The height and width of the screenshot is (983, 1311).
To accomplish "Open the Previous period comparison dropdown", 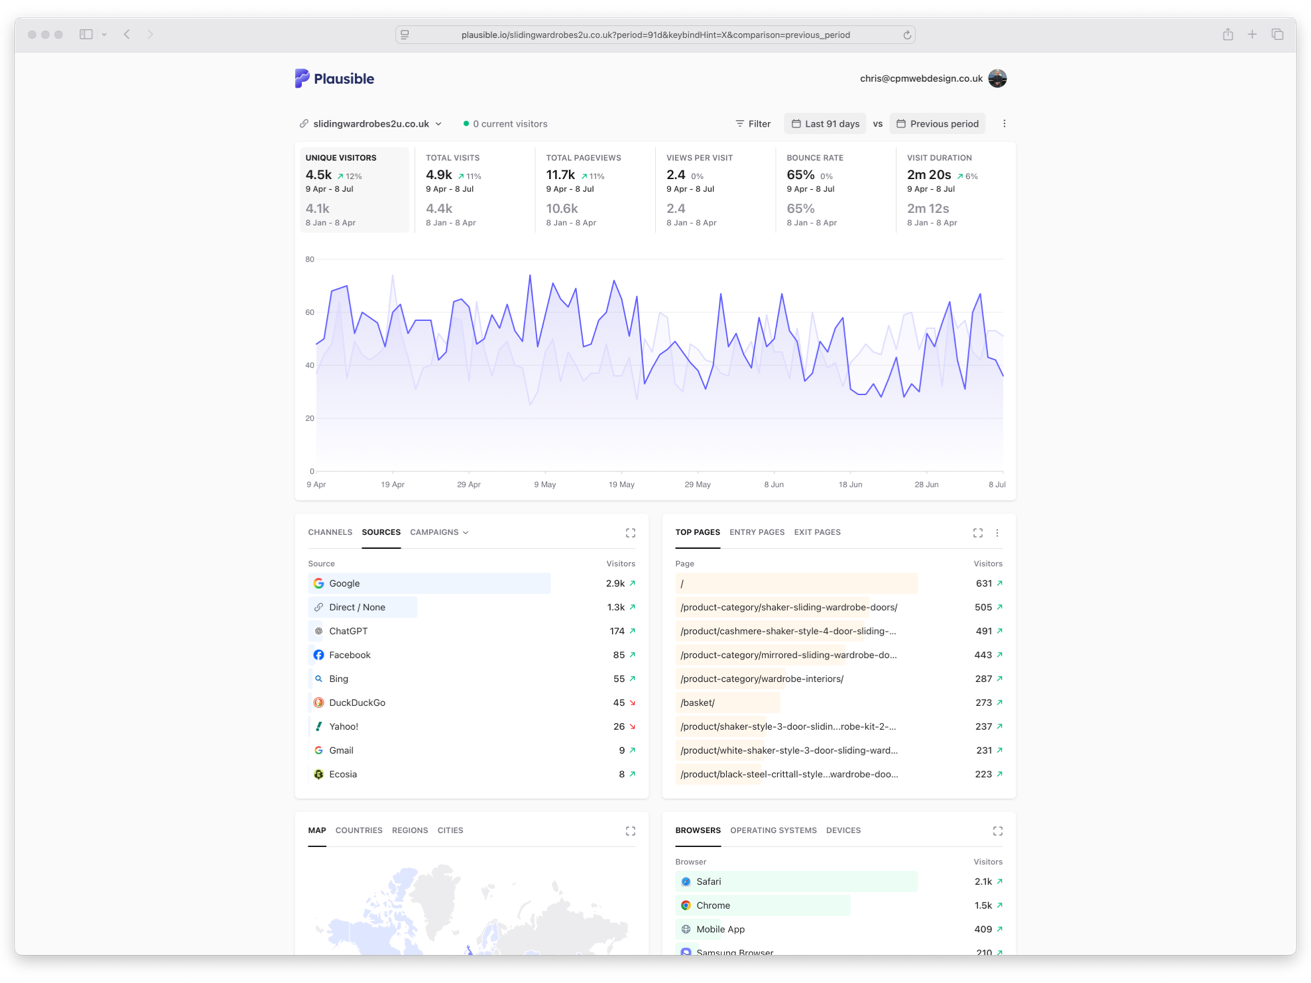I will (x=937, y=124).
